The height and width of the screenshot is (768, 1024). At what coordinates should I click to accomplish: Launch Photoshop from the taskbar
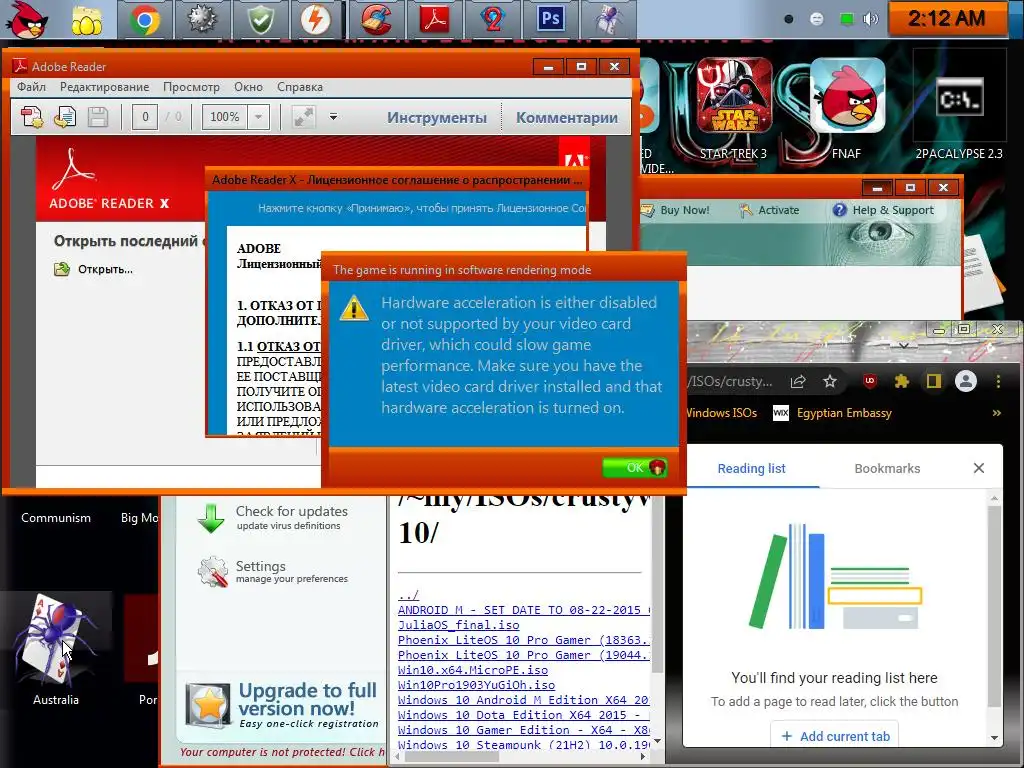[x=551, y=20]
